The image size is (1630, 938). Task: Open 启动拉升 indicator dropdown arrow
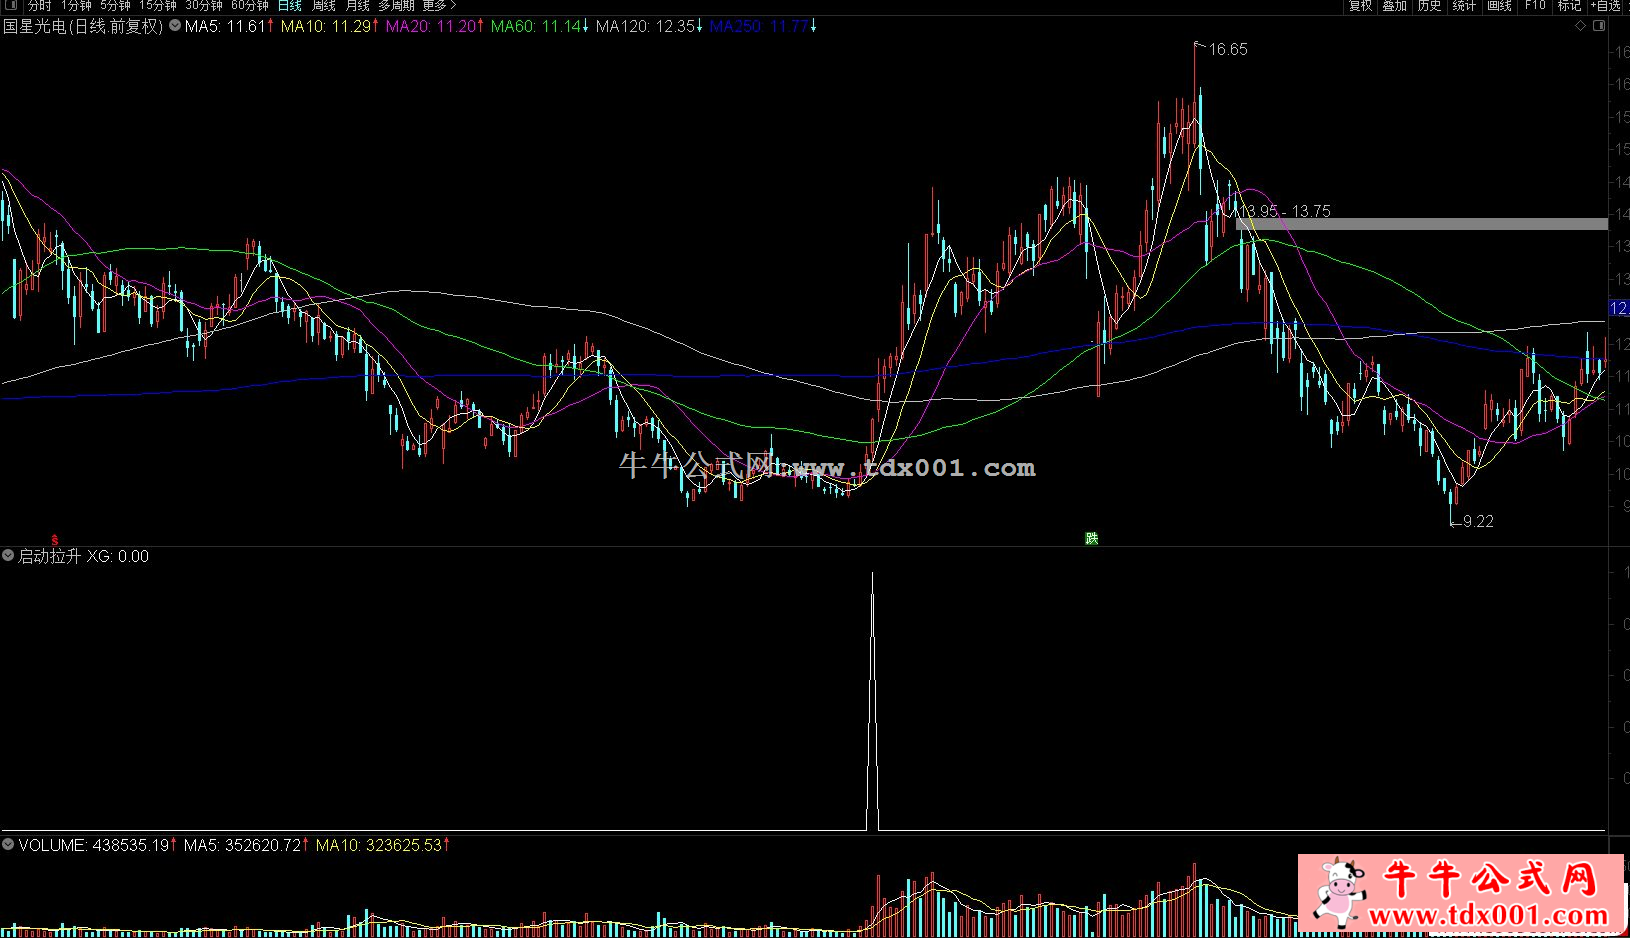tap(8, 555)
